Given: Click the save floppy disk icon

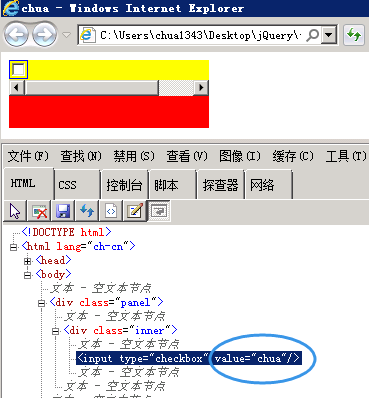Looking at the screenshot, I should click(x=63, y=211).
